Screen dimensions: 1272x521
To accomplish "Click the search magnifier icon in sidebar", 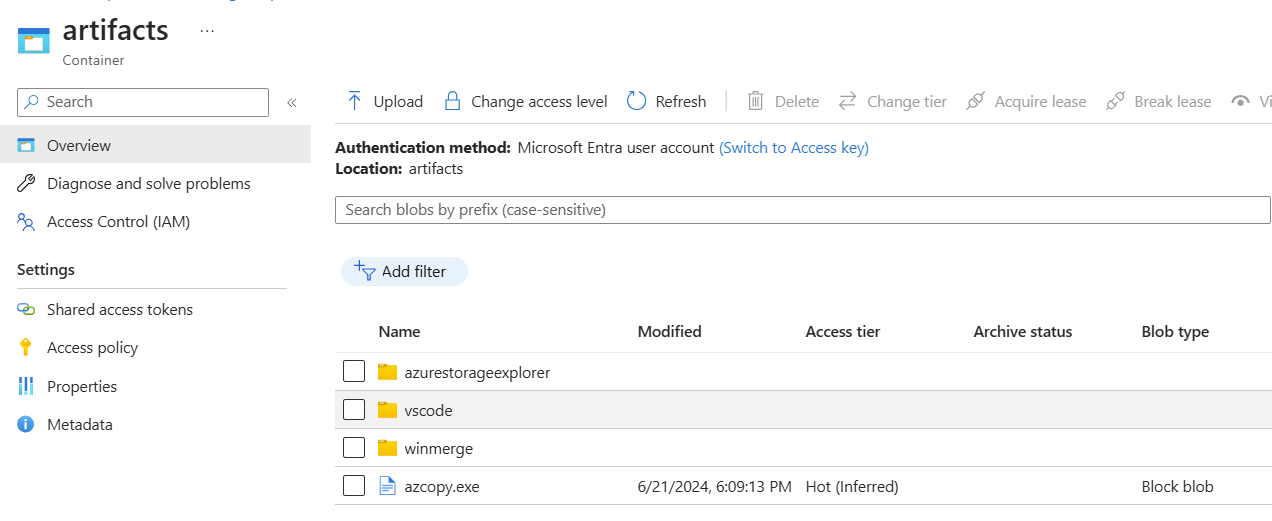I will tap(32, 102).
